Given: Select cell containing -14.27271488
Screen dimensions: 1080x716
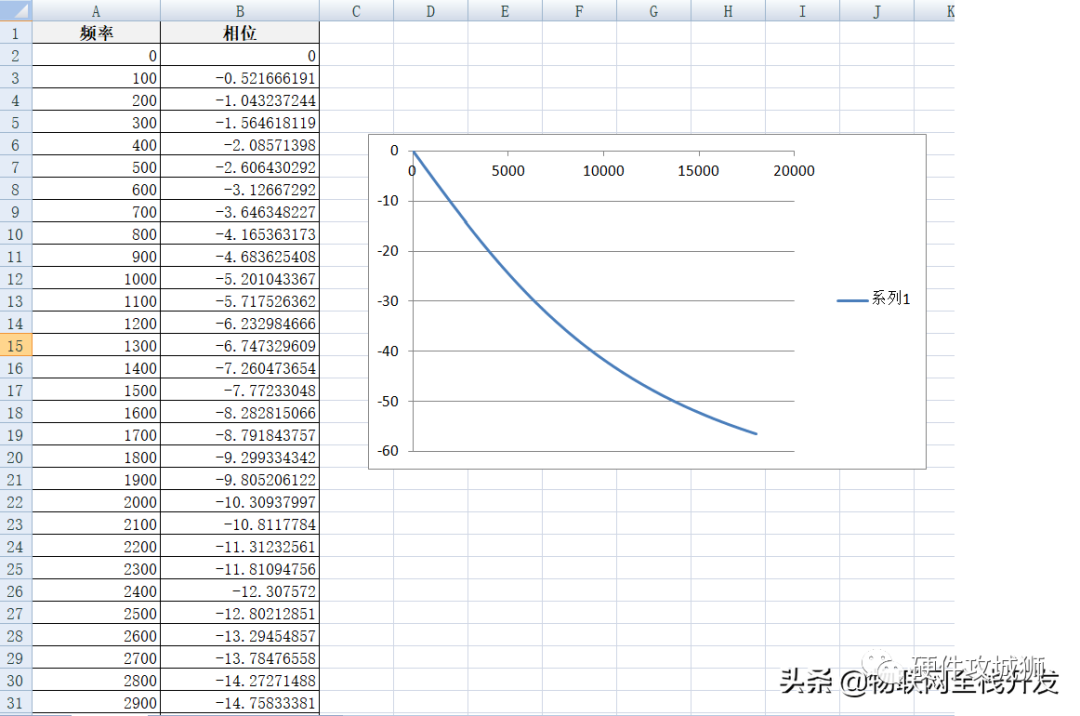Looking at the screenshot, I should pyautogui.click(x=240, y=680).
